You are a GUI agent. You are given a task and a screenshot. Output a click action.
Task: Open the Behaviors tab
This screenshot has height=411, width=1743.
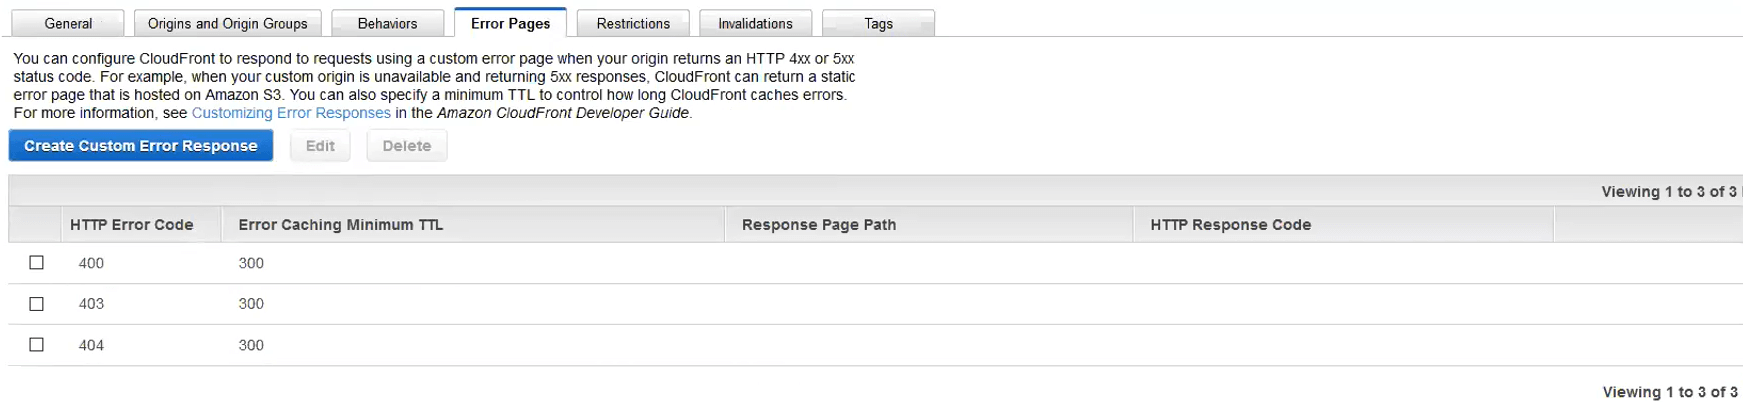[387, 23]
